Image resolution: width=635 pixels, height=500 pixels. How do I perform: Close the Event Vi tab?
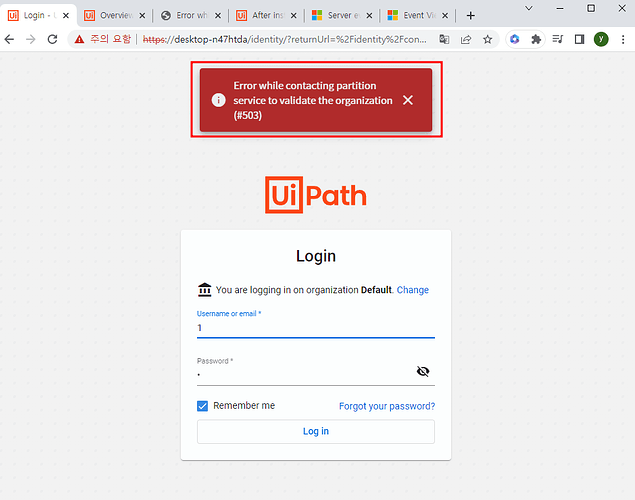pyautogui.click(x=445, y=16)
